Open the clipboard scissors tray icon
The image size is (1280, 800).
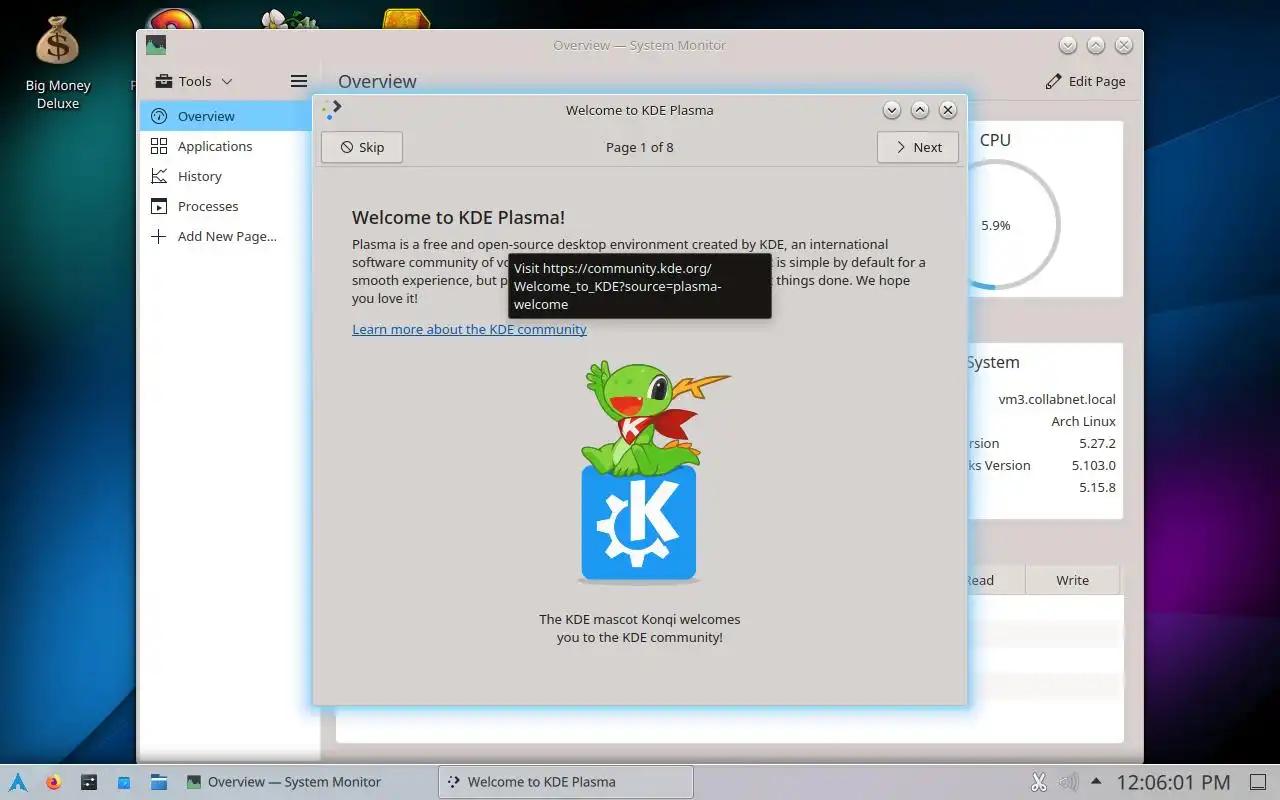1038,782
